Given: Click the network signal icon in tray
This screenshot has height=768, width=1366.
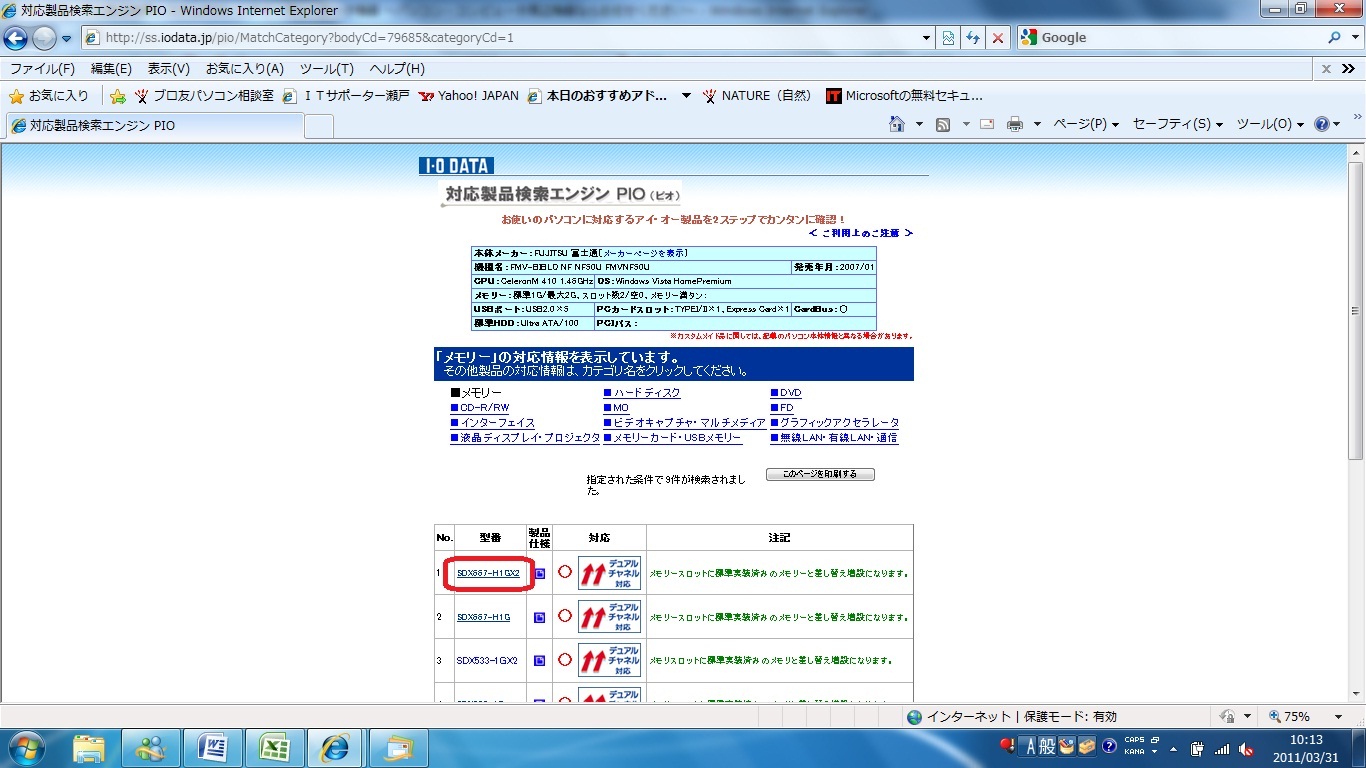Looking at the screenshot, I should tap(1222, 748).
